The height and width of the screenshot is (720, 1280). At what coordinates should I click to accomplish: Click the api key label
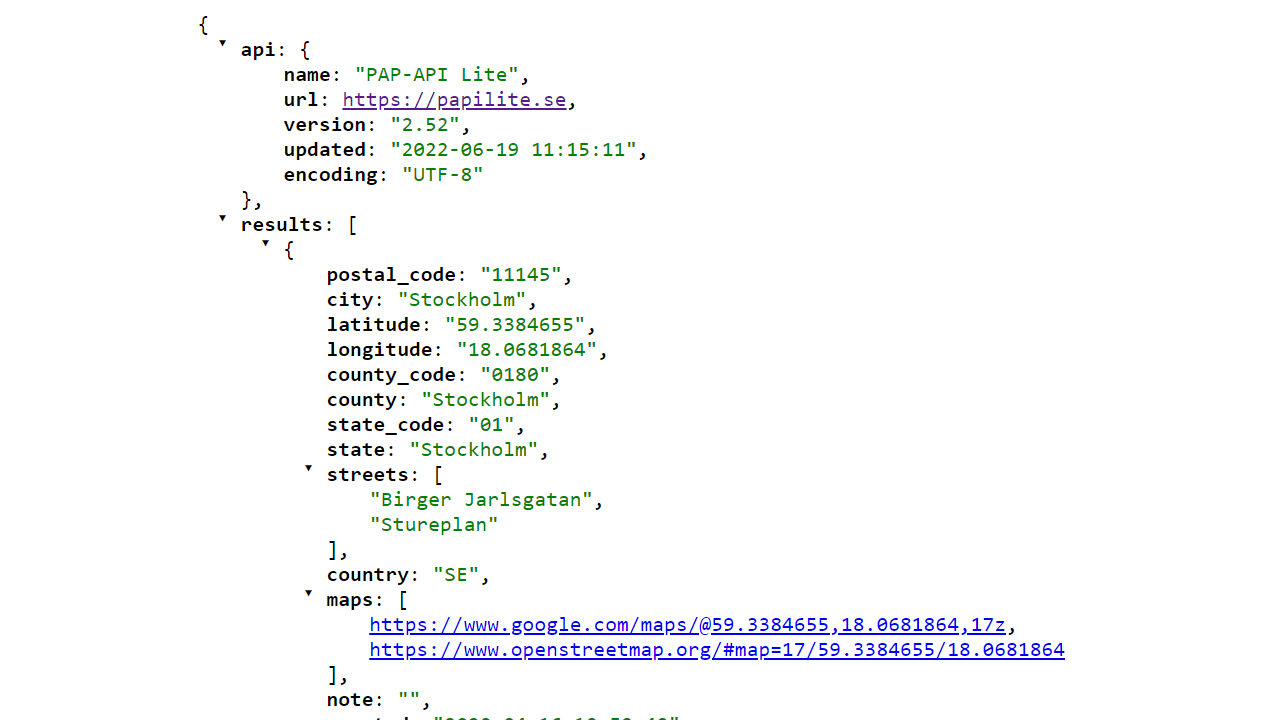(x=258, y=50)
